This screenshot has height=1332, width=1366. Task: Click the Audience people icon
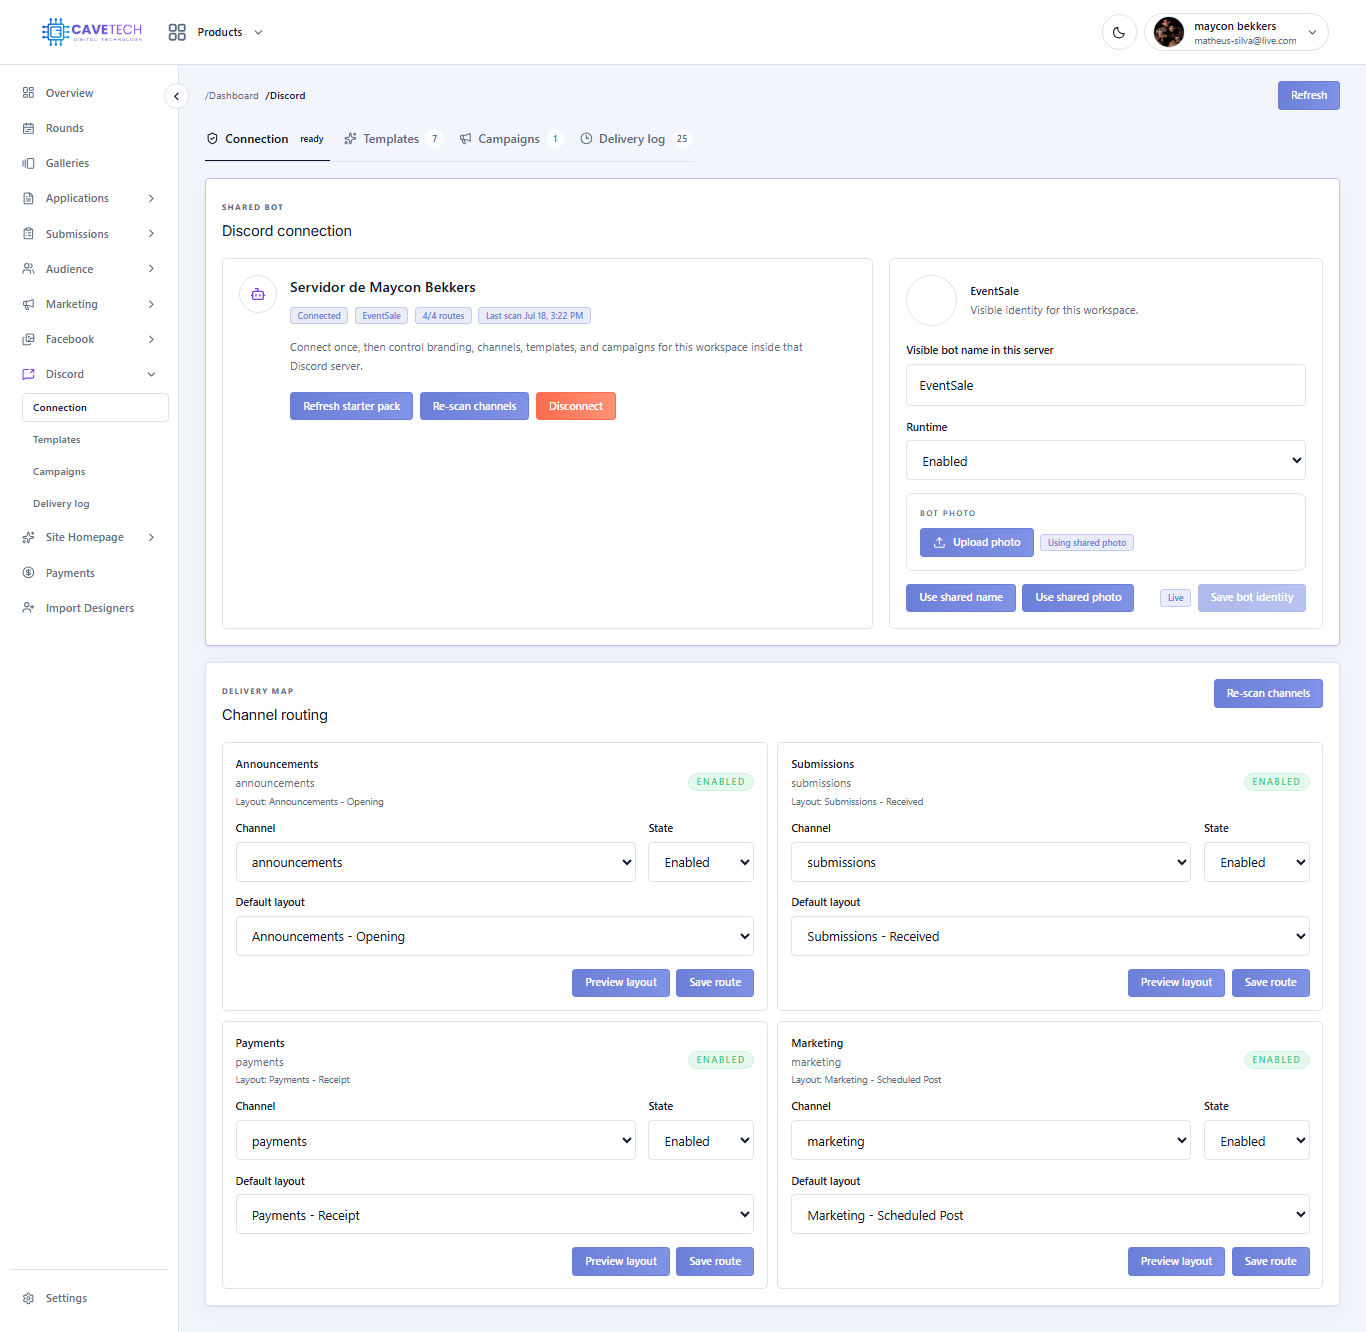tap(28, 269)
